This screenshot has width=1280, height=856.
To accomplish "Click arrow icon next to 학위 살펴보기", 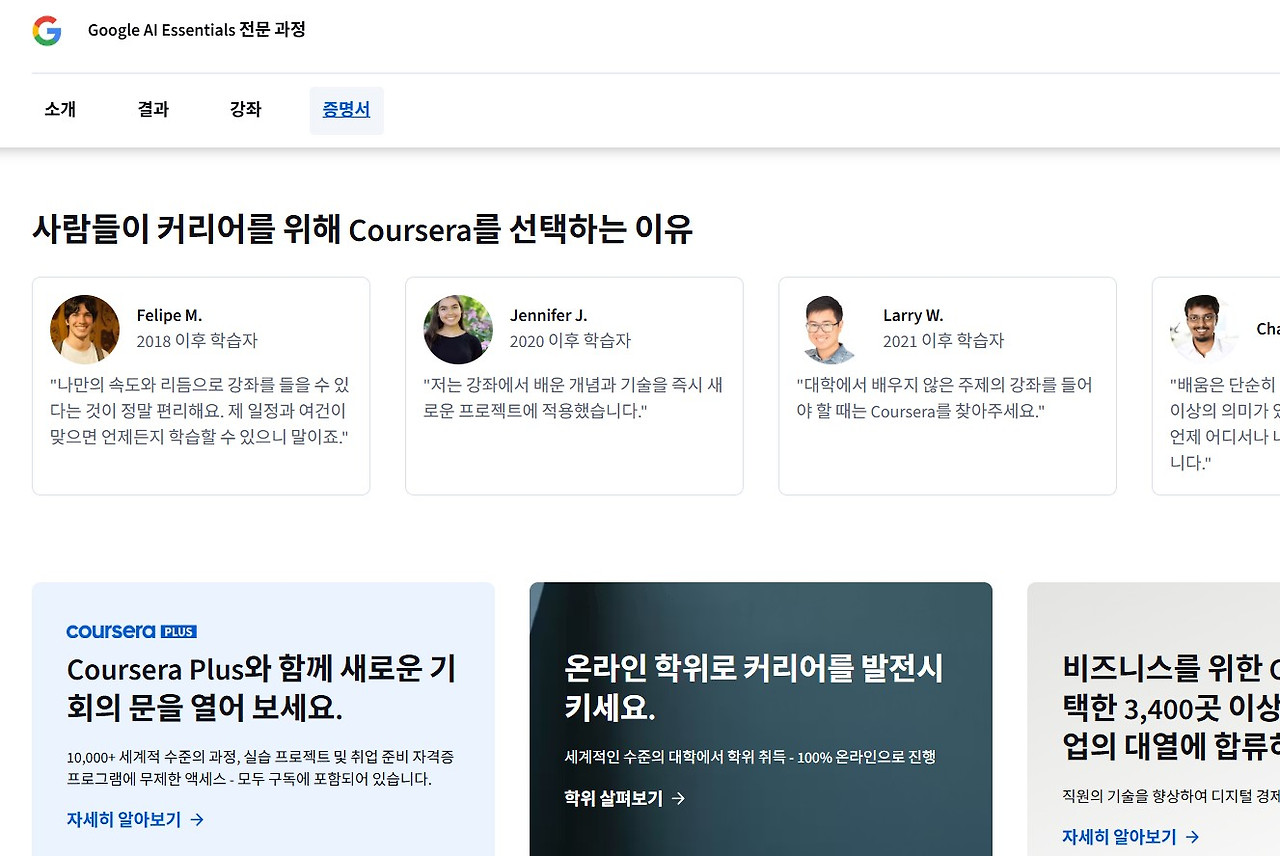I will [679, 798].
